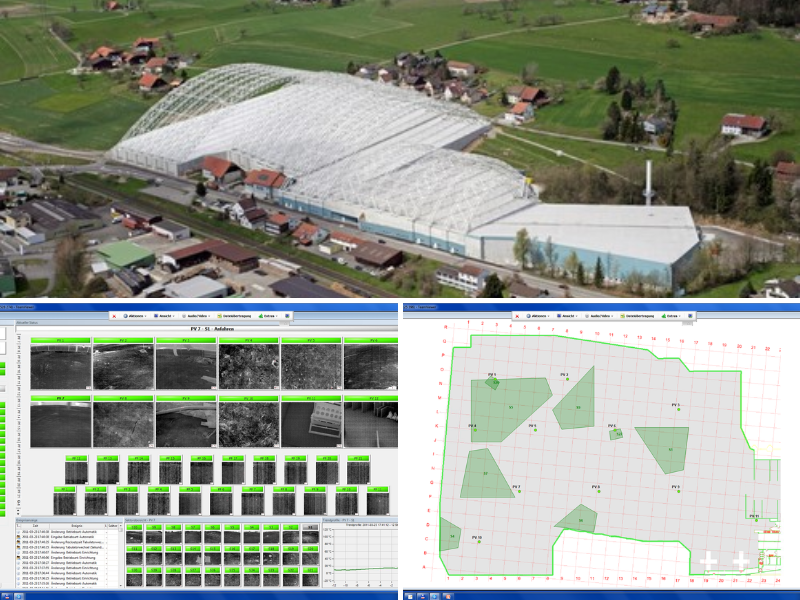The image size is (800, 600).
Task: Open Aktionen menu in right map window
Action: click(x=538, y=316)
